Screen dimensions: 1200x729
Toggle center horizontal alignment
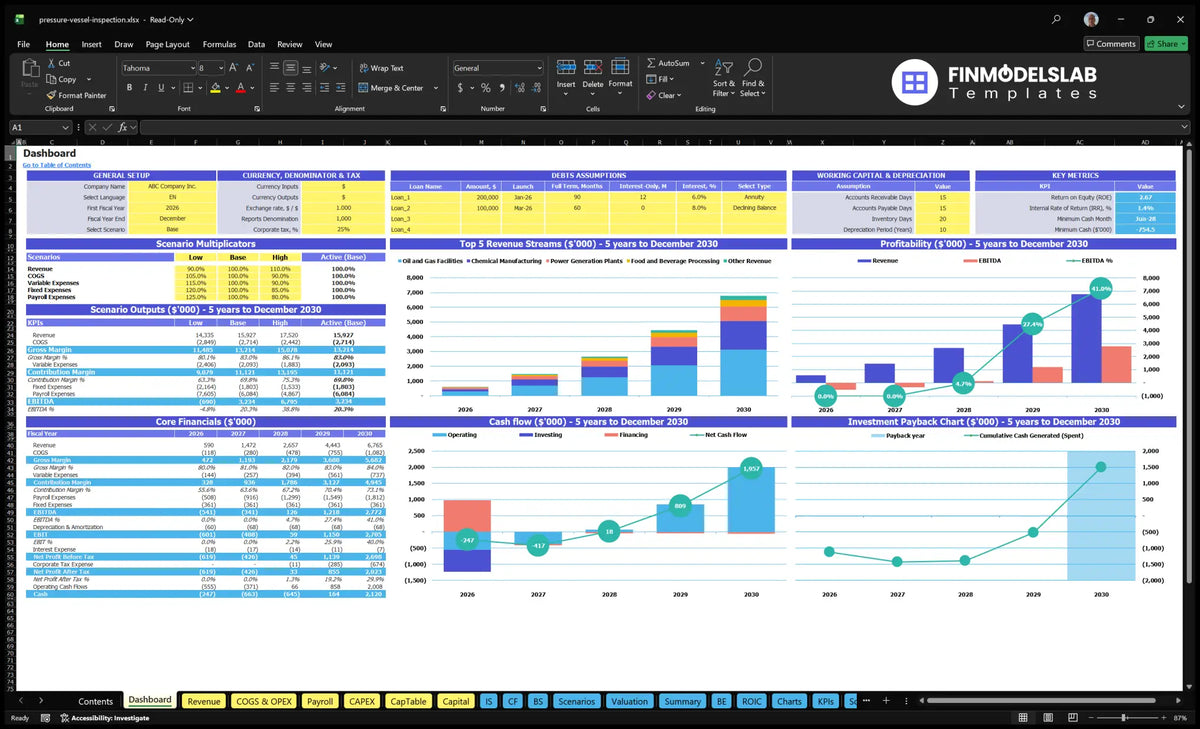click(289, 88)
